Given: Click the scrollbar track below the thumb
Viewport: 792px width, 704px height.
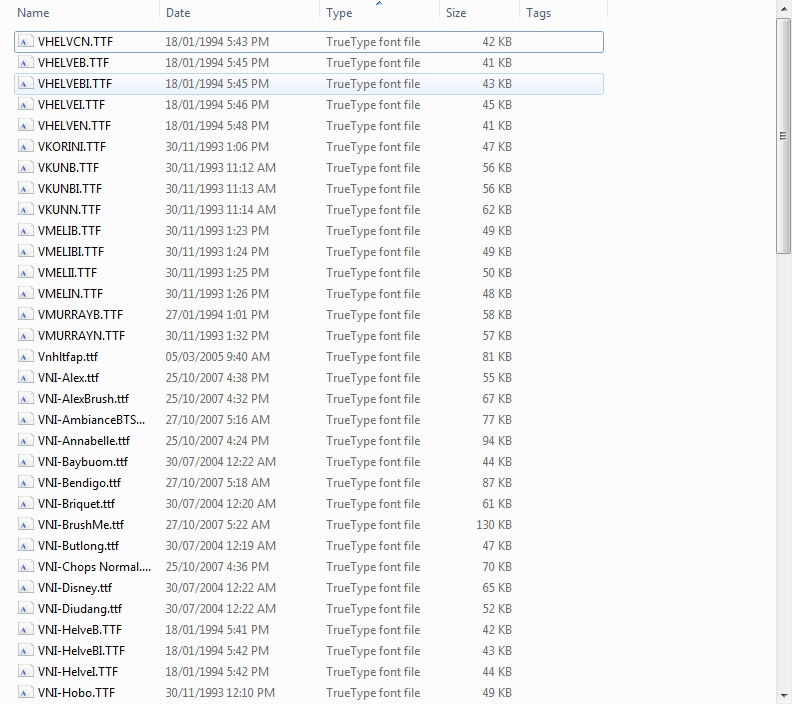Looking at the screenshot, I should point(783,470).
